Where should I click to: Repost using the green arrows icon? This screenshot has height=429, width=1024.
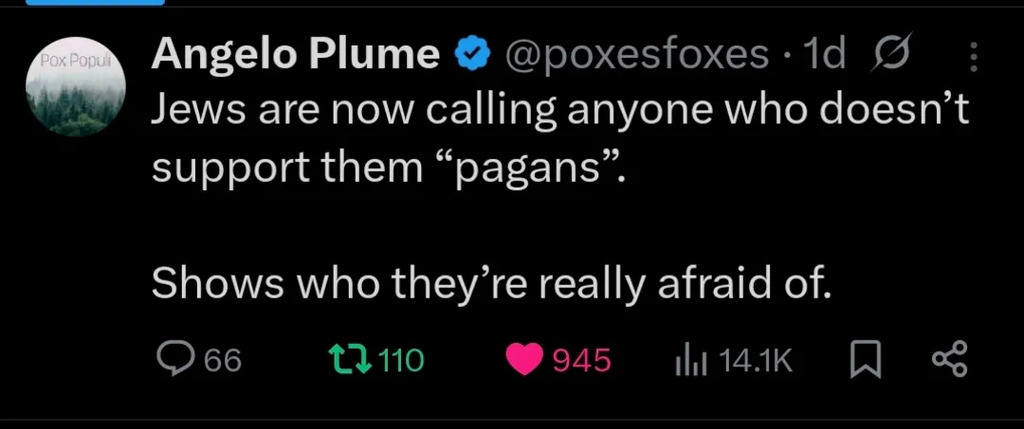coord(349,360)
